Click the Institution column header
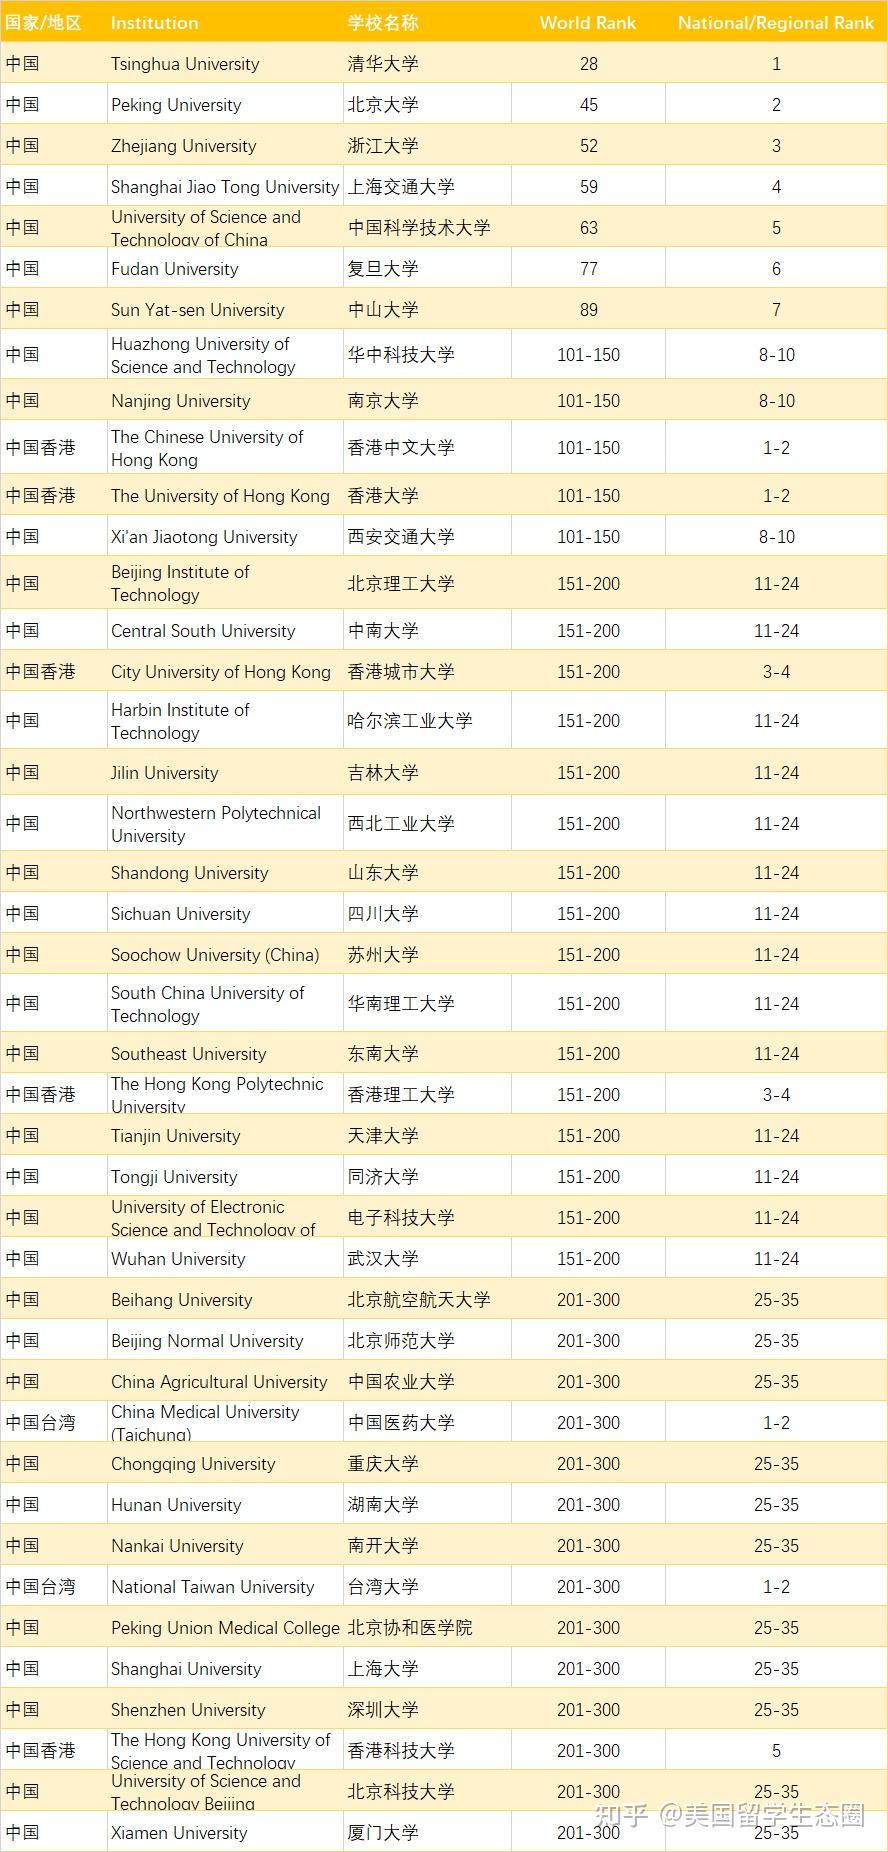This screenshot has height=1852, width=888. pyautogui.click(x=225, y=22)
